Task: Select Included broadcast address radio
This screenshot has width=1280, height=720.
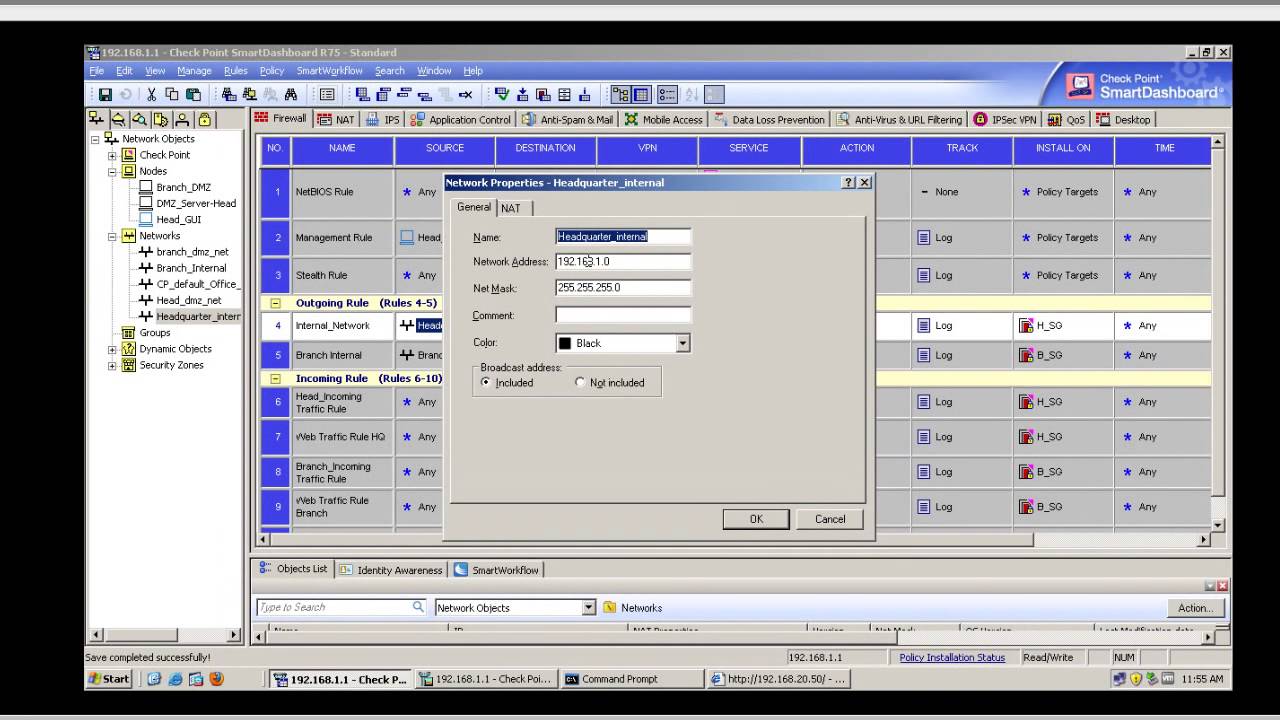Action: [486, 383]
